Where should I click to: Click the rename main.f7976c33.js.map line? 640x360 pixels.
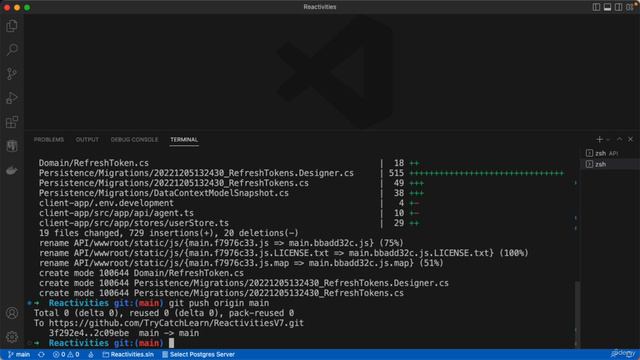pyautogui.click(x=241, y=263)
